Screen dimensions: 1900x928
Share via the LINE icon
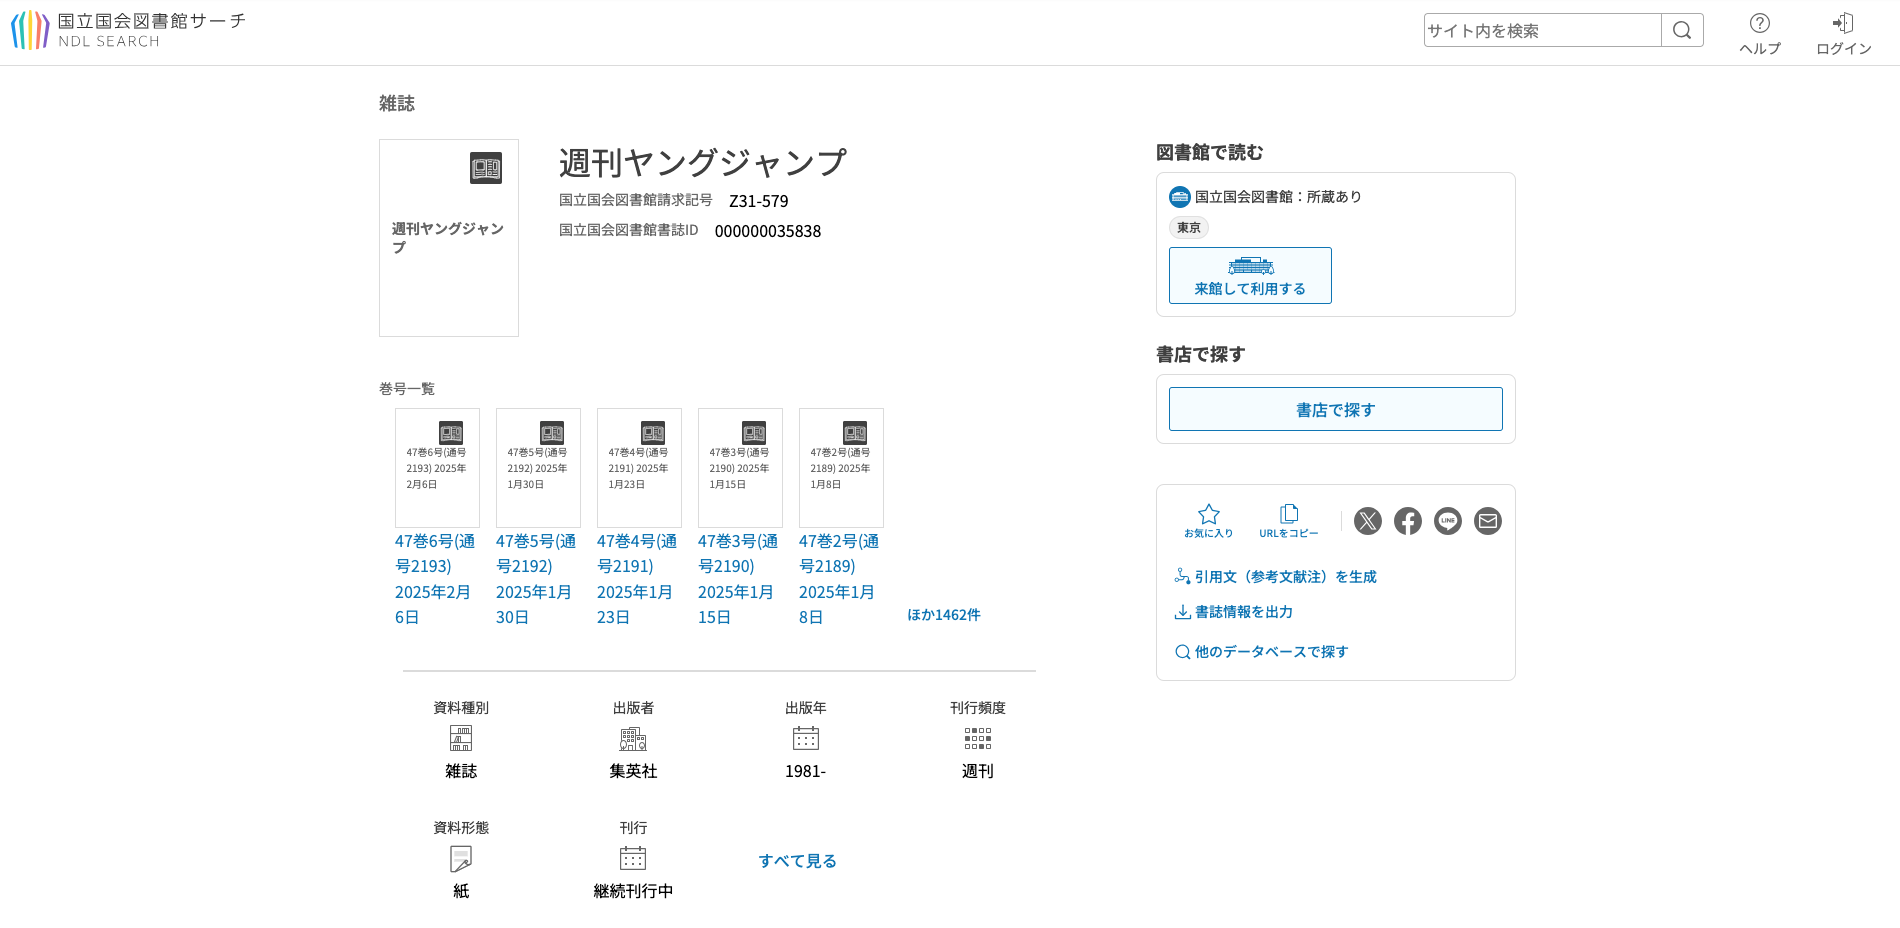pos(1447,521)
